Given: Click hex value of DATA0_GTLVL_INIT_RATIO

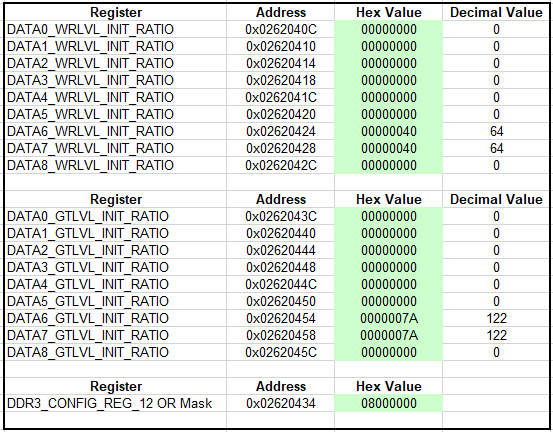Looking at the screenshot, I should tap(389, 216).
